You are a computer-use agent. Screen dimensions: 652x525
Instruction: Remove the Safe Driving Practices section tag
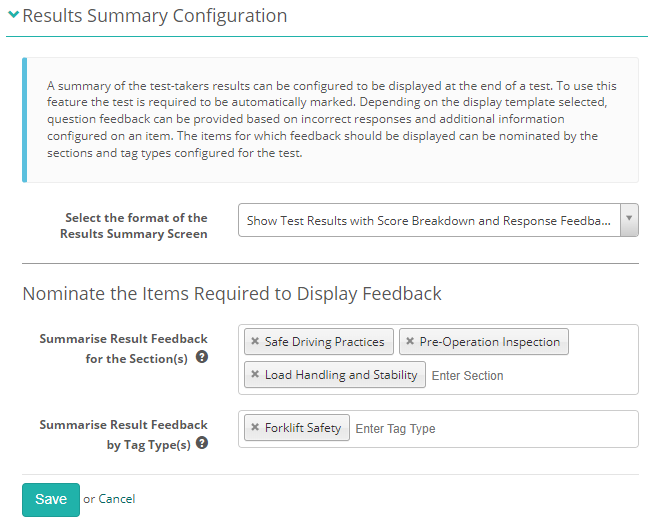click(x=255, y=342)
